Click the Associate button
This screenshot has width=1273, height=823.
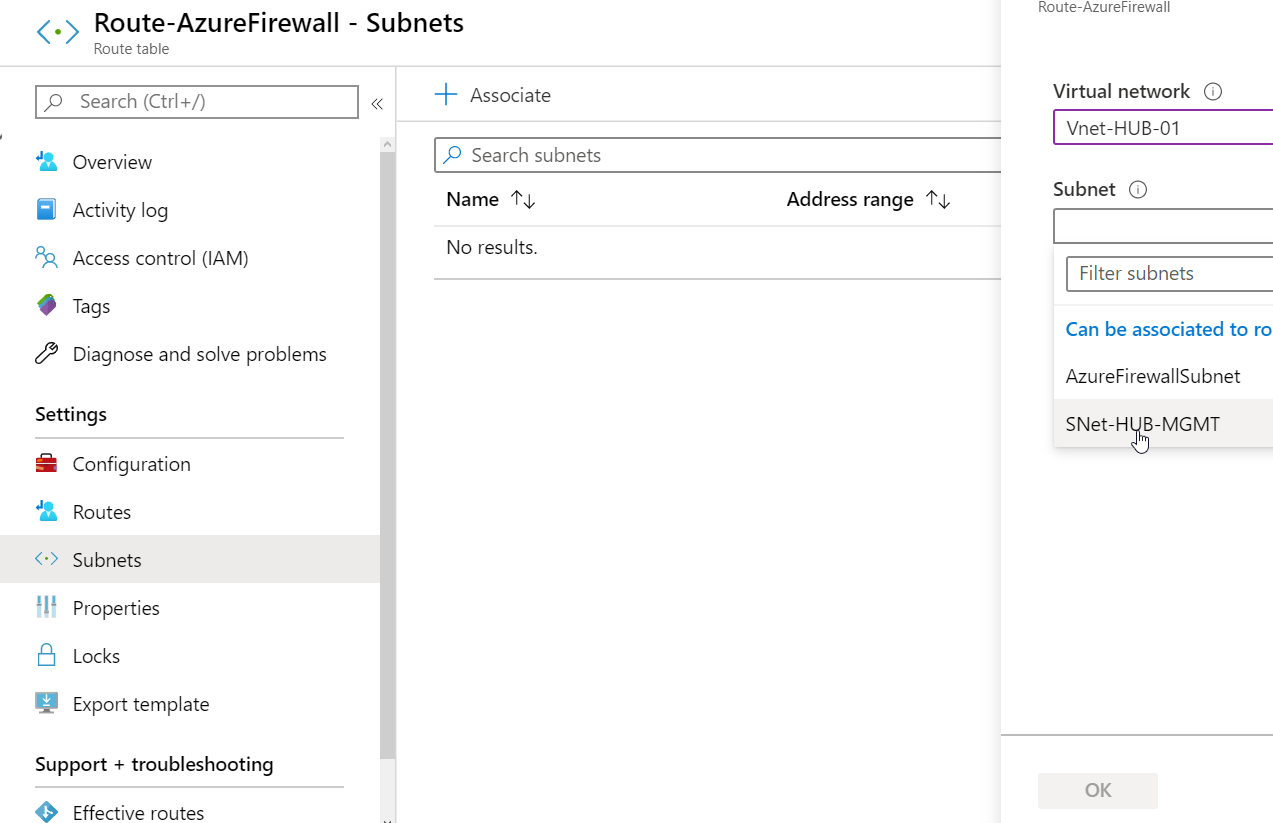493,95
